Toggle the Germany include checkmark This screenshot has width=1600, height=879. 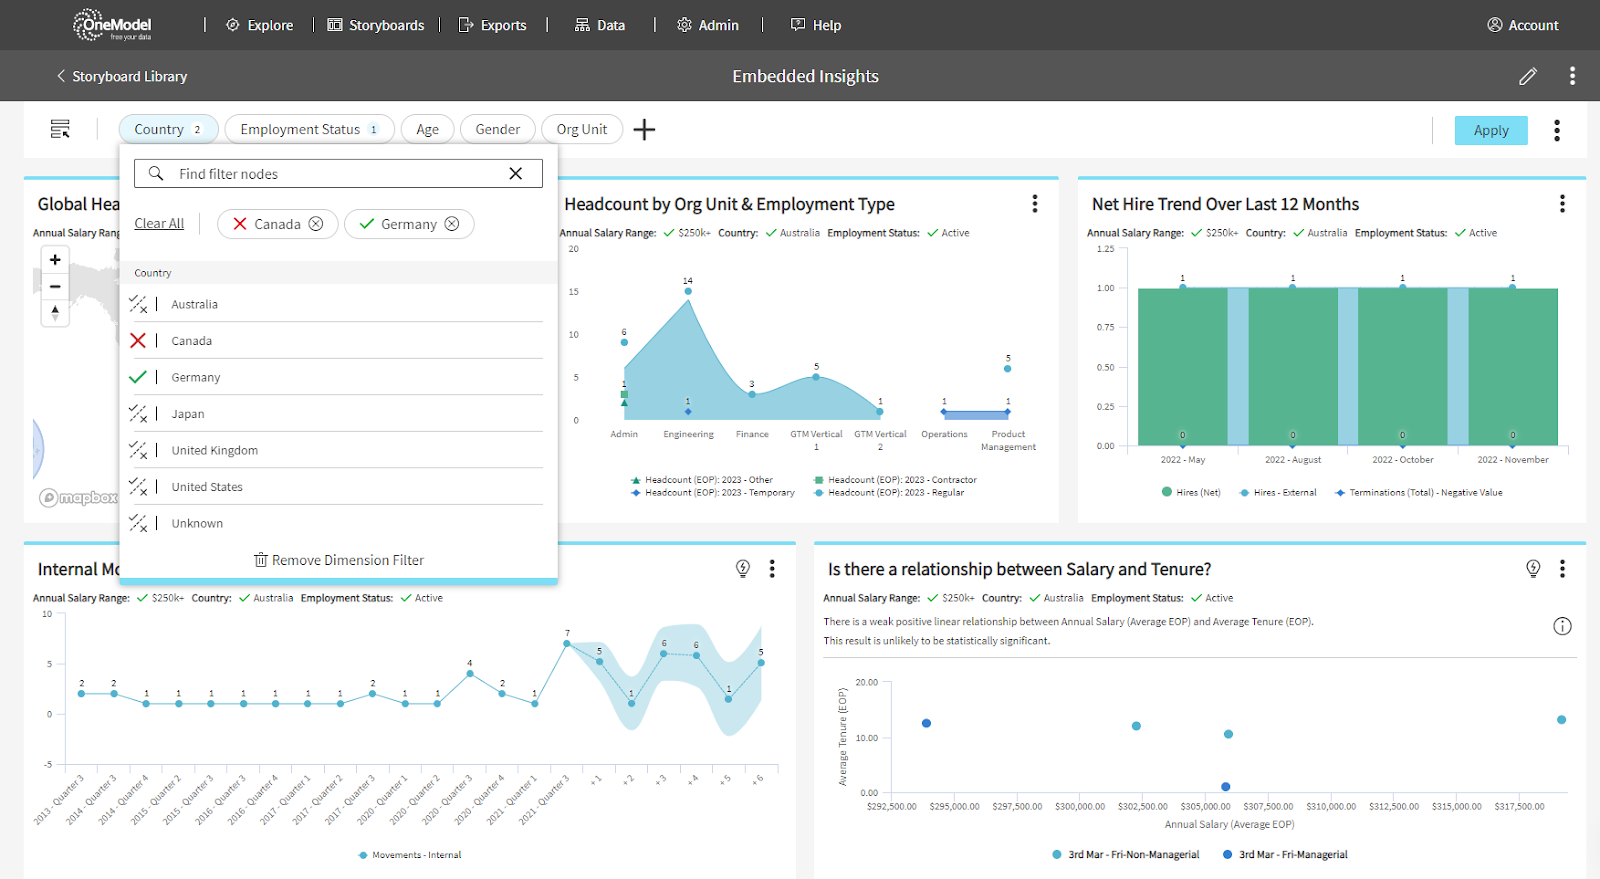click(x=138, y=377)
